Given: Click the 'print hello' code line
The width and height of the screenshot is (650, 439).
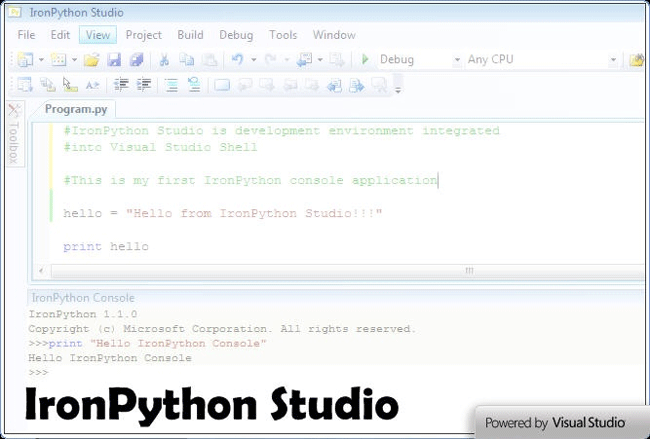Looking at the screenshot, I should point(106,247).
